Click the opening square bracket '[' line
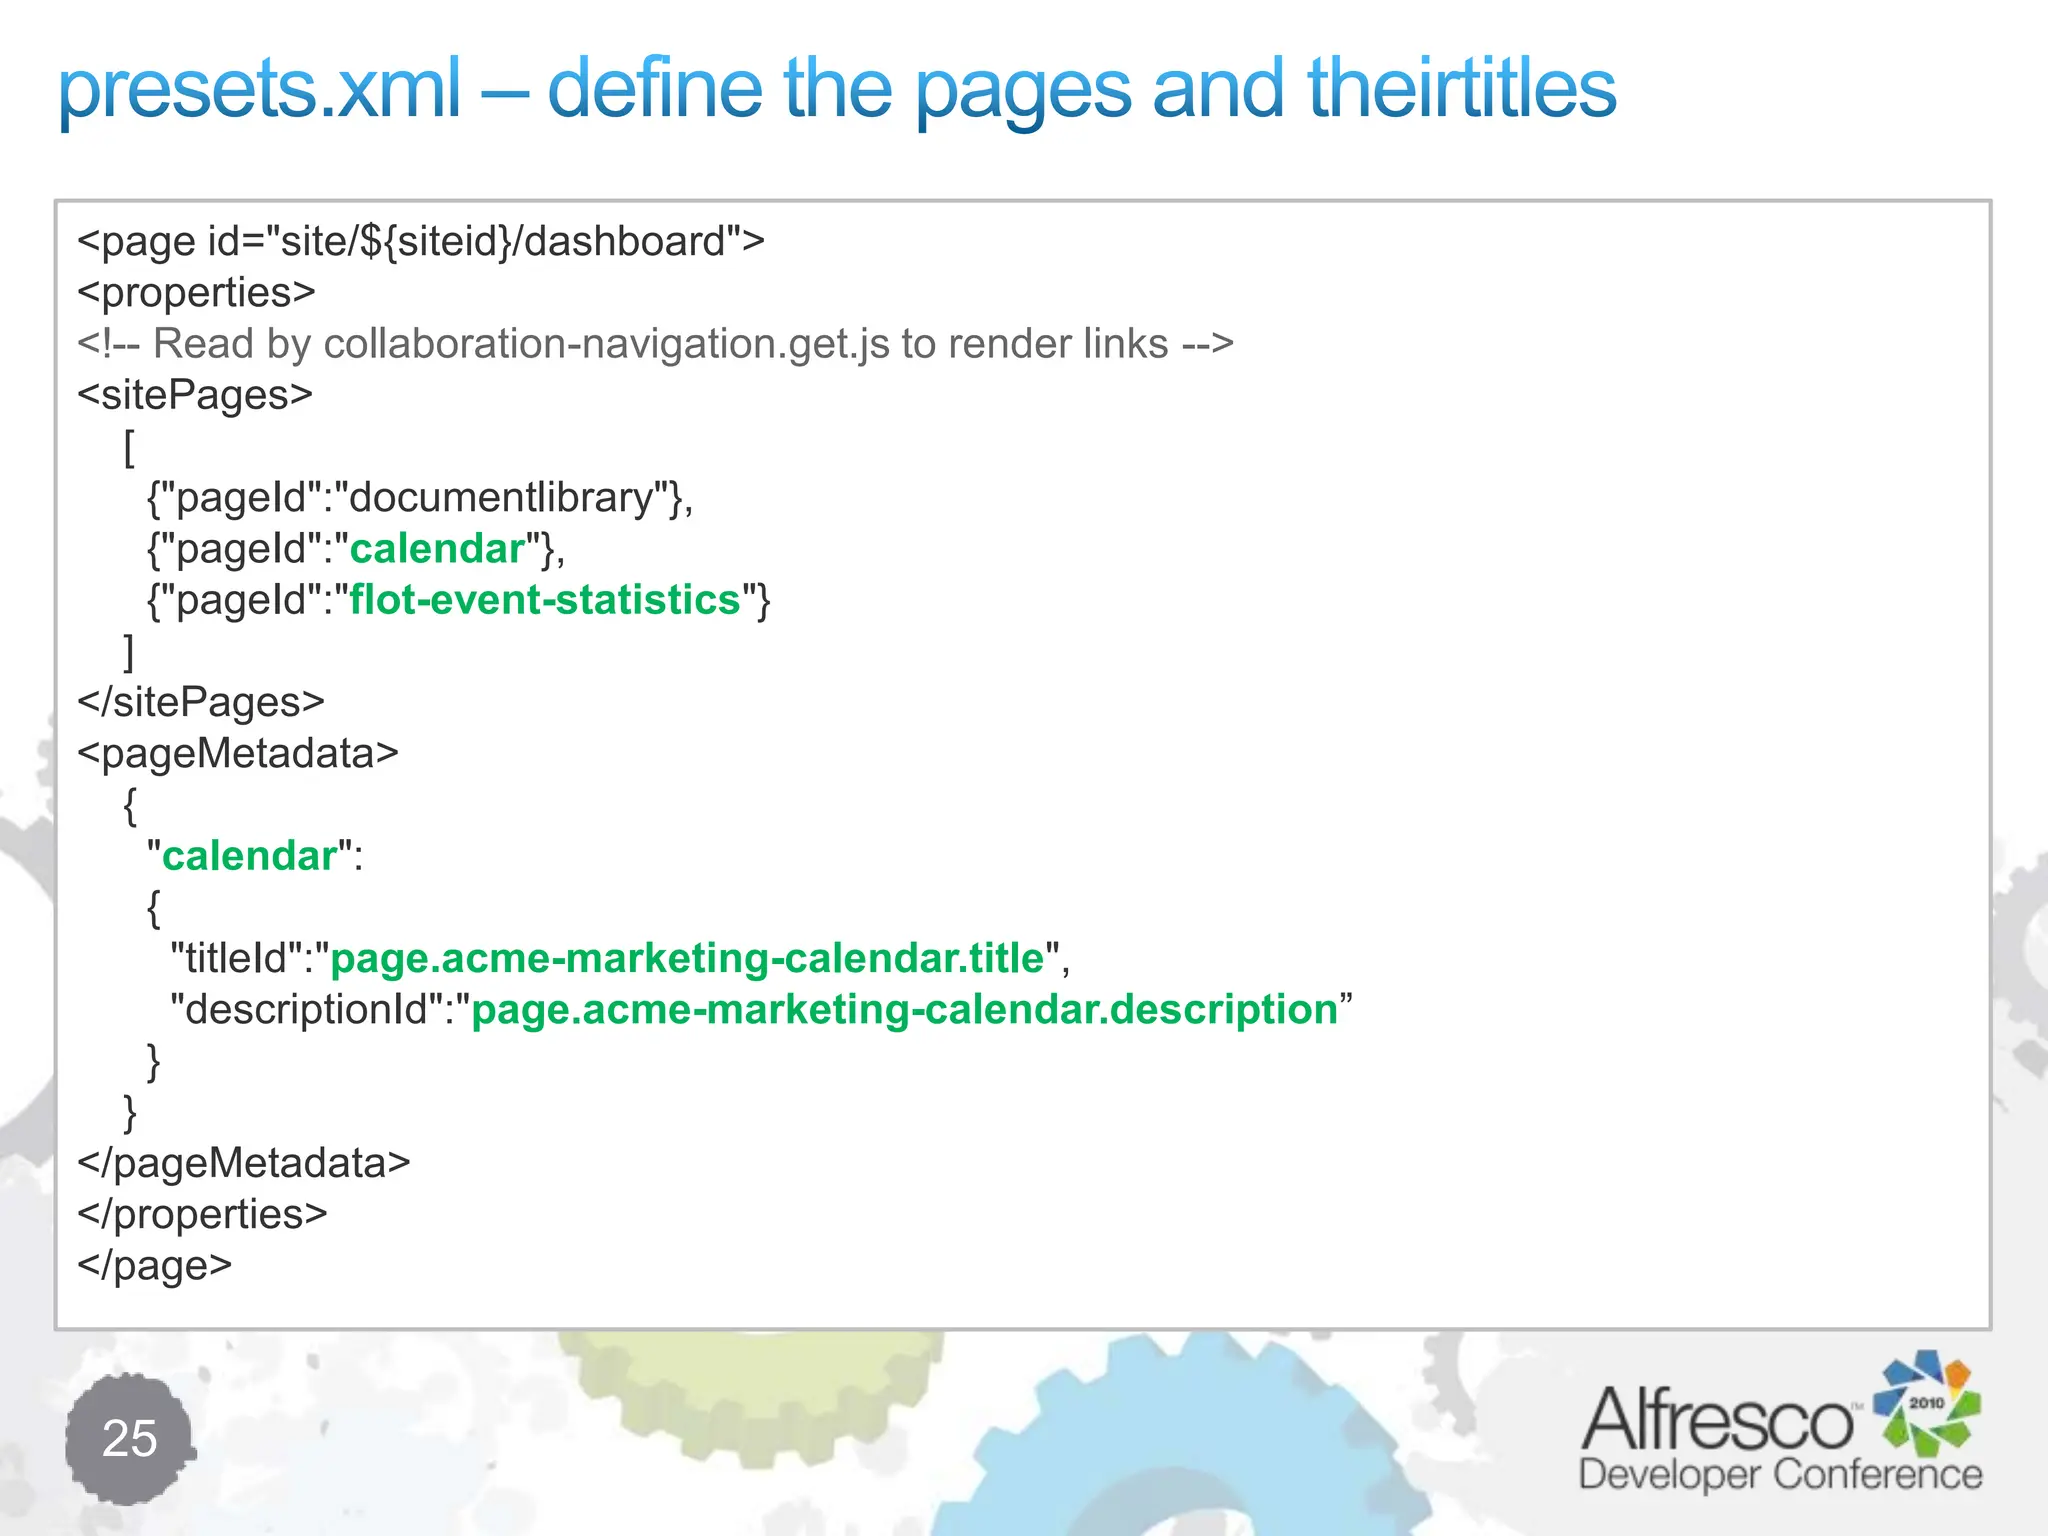Screen dimensions: 2048x1536 pos(129,447)
